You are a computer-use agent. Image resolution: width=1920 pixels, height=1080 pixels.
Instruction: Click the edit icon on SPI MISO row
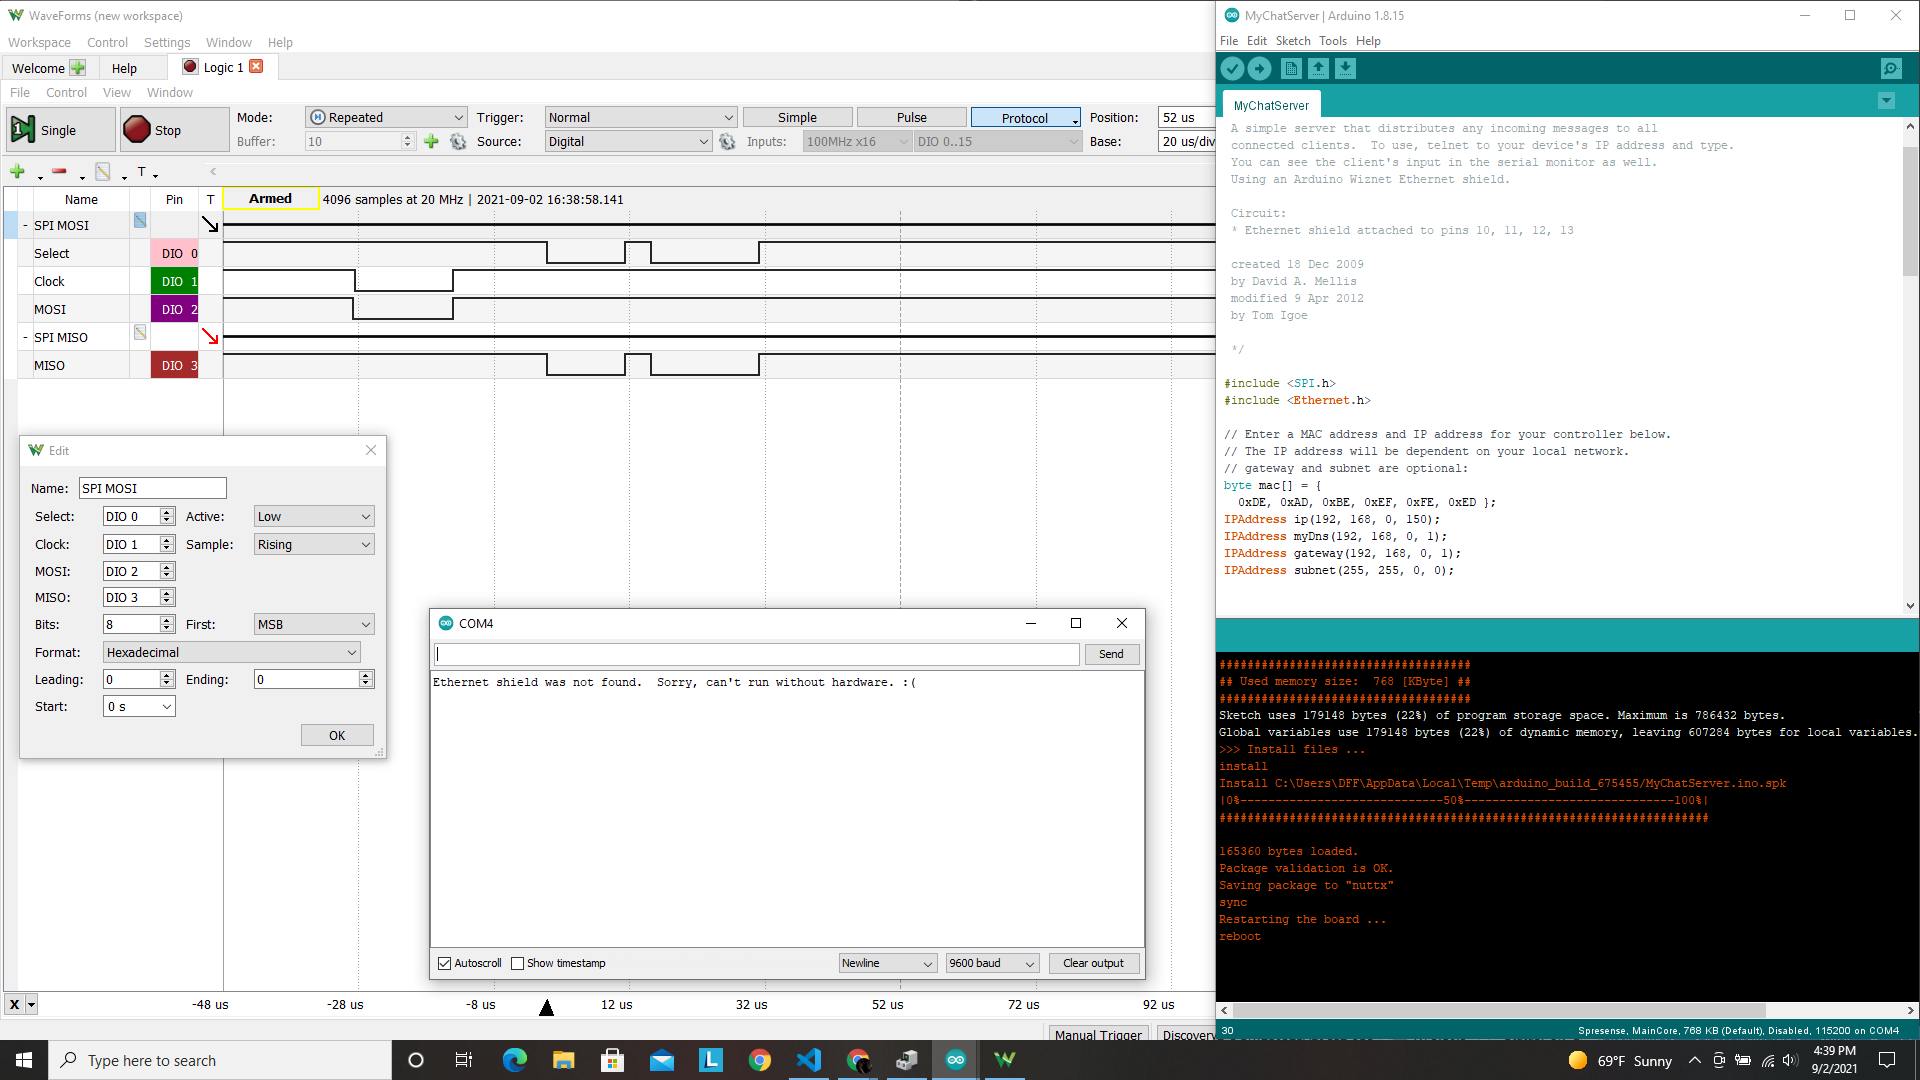140,333
